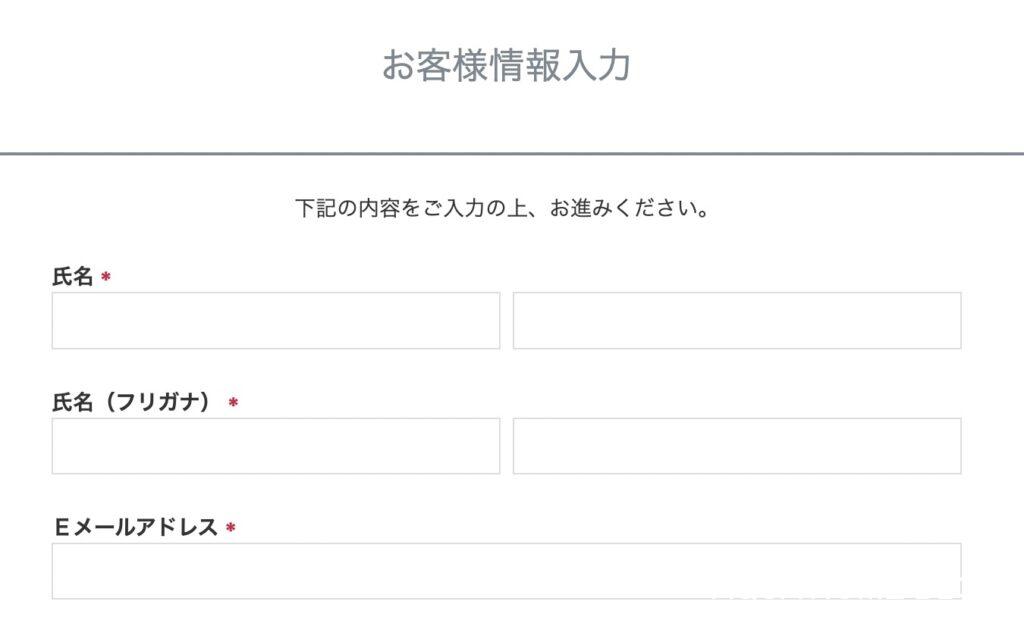1024x620 pixels.
Task: Focus the Eメールアドレス input field
Action: click(506, 571)
